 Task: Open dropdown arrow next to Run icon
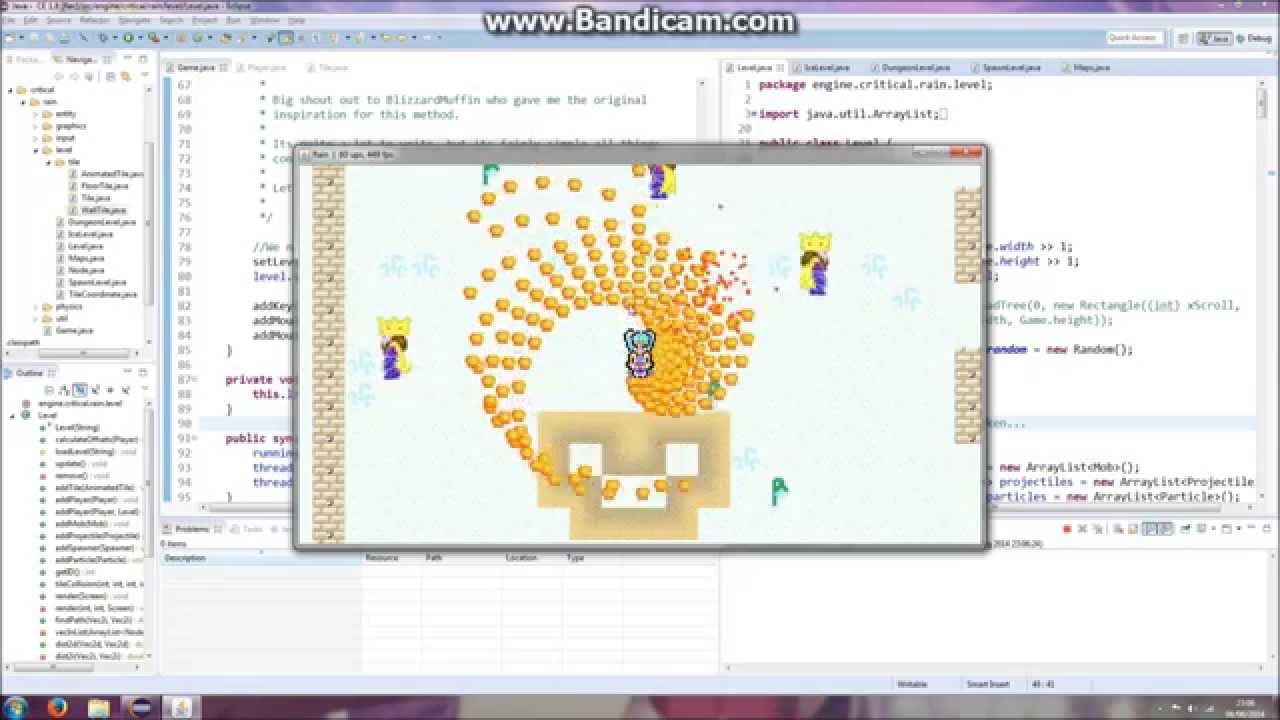click(x=140, y=37)
